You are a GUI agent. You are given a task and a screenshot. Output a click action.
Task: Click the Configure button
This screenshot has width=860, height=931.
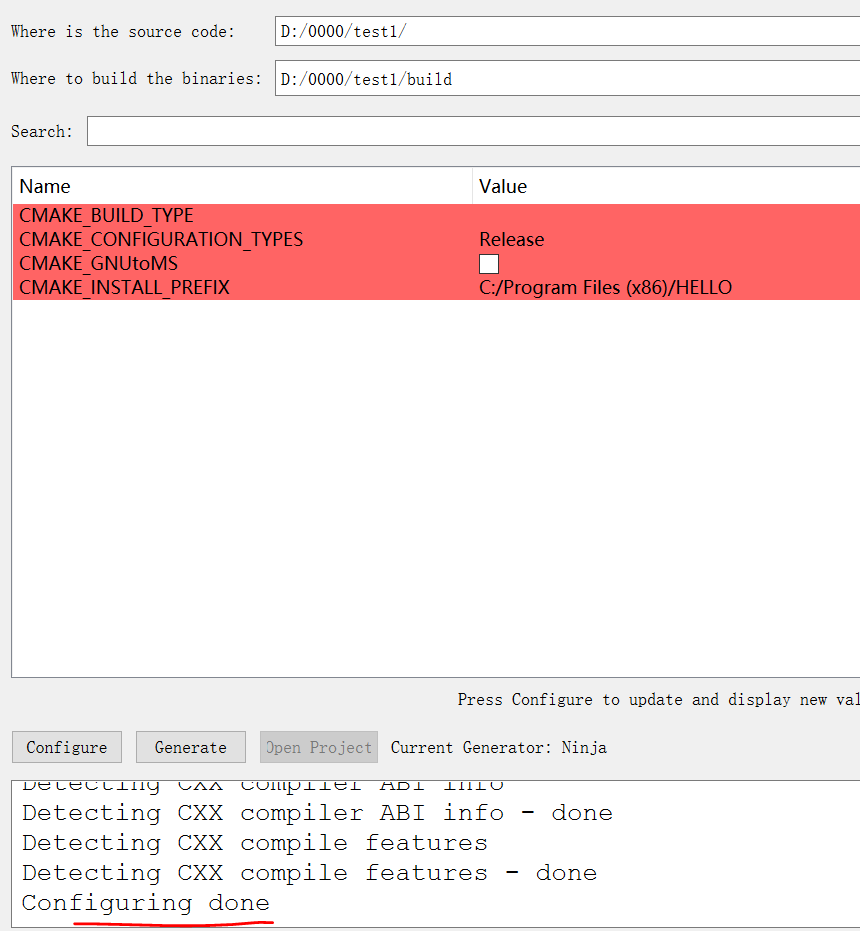pyautogui.click(x=66, y=747)
